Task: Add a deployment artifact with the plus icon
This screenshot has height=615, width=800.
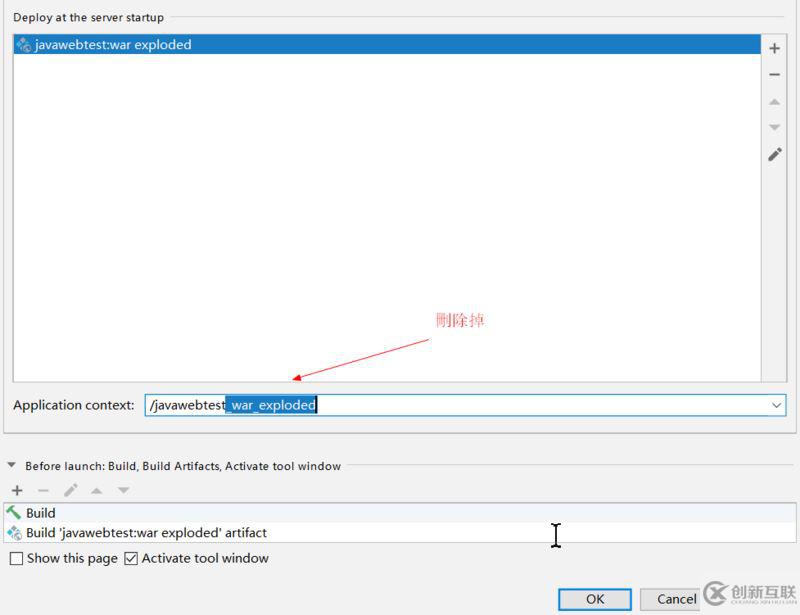Action: click(774, 48)
